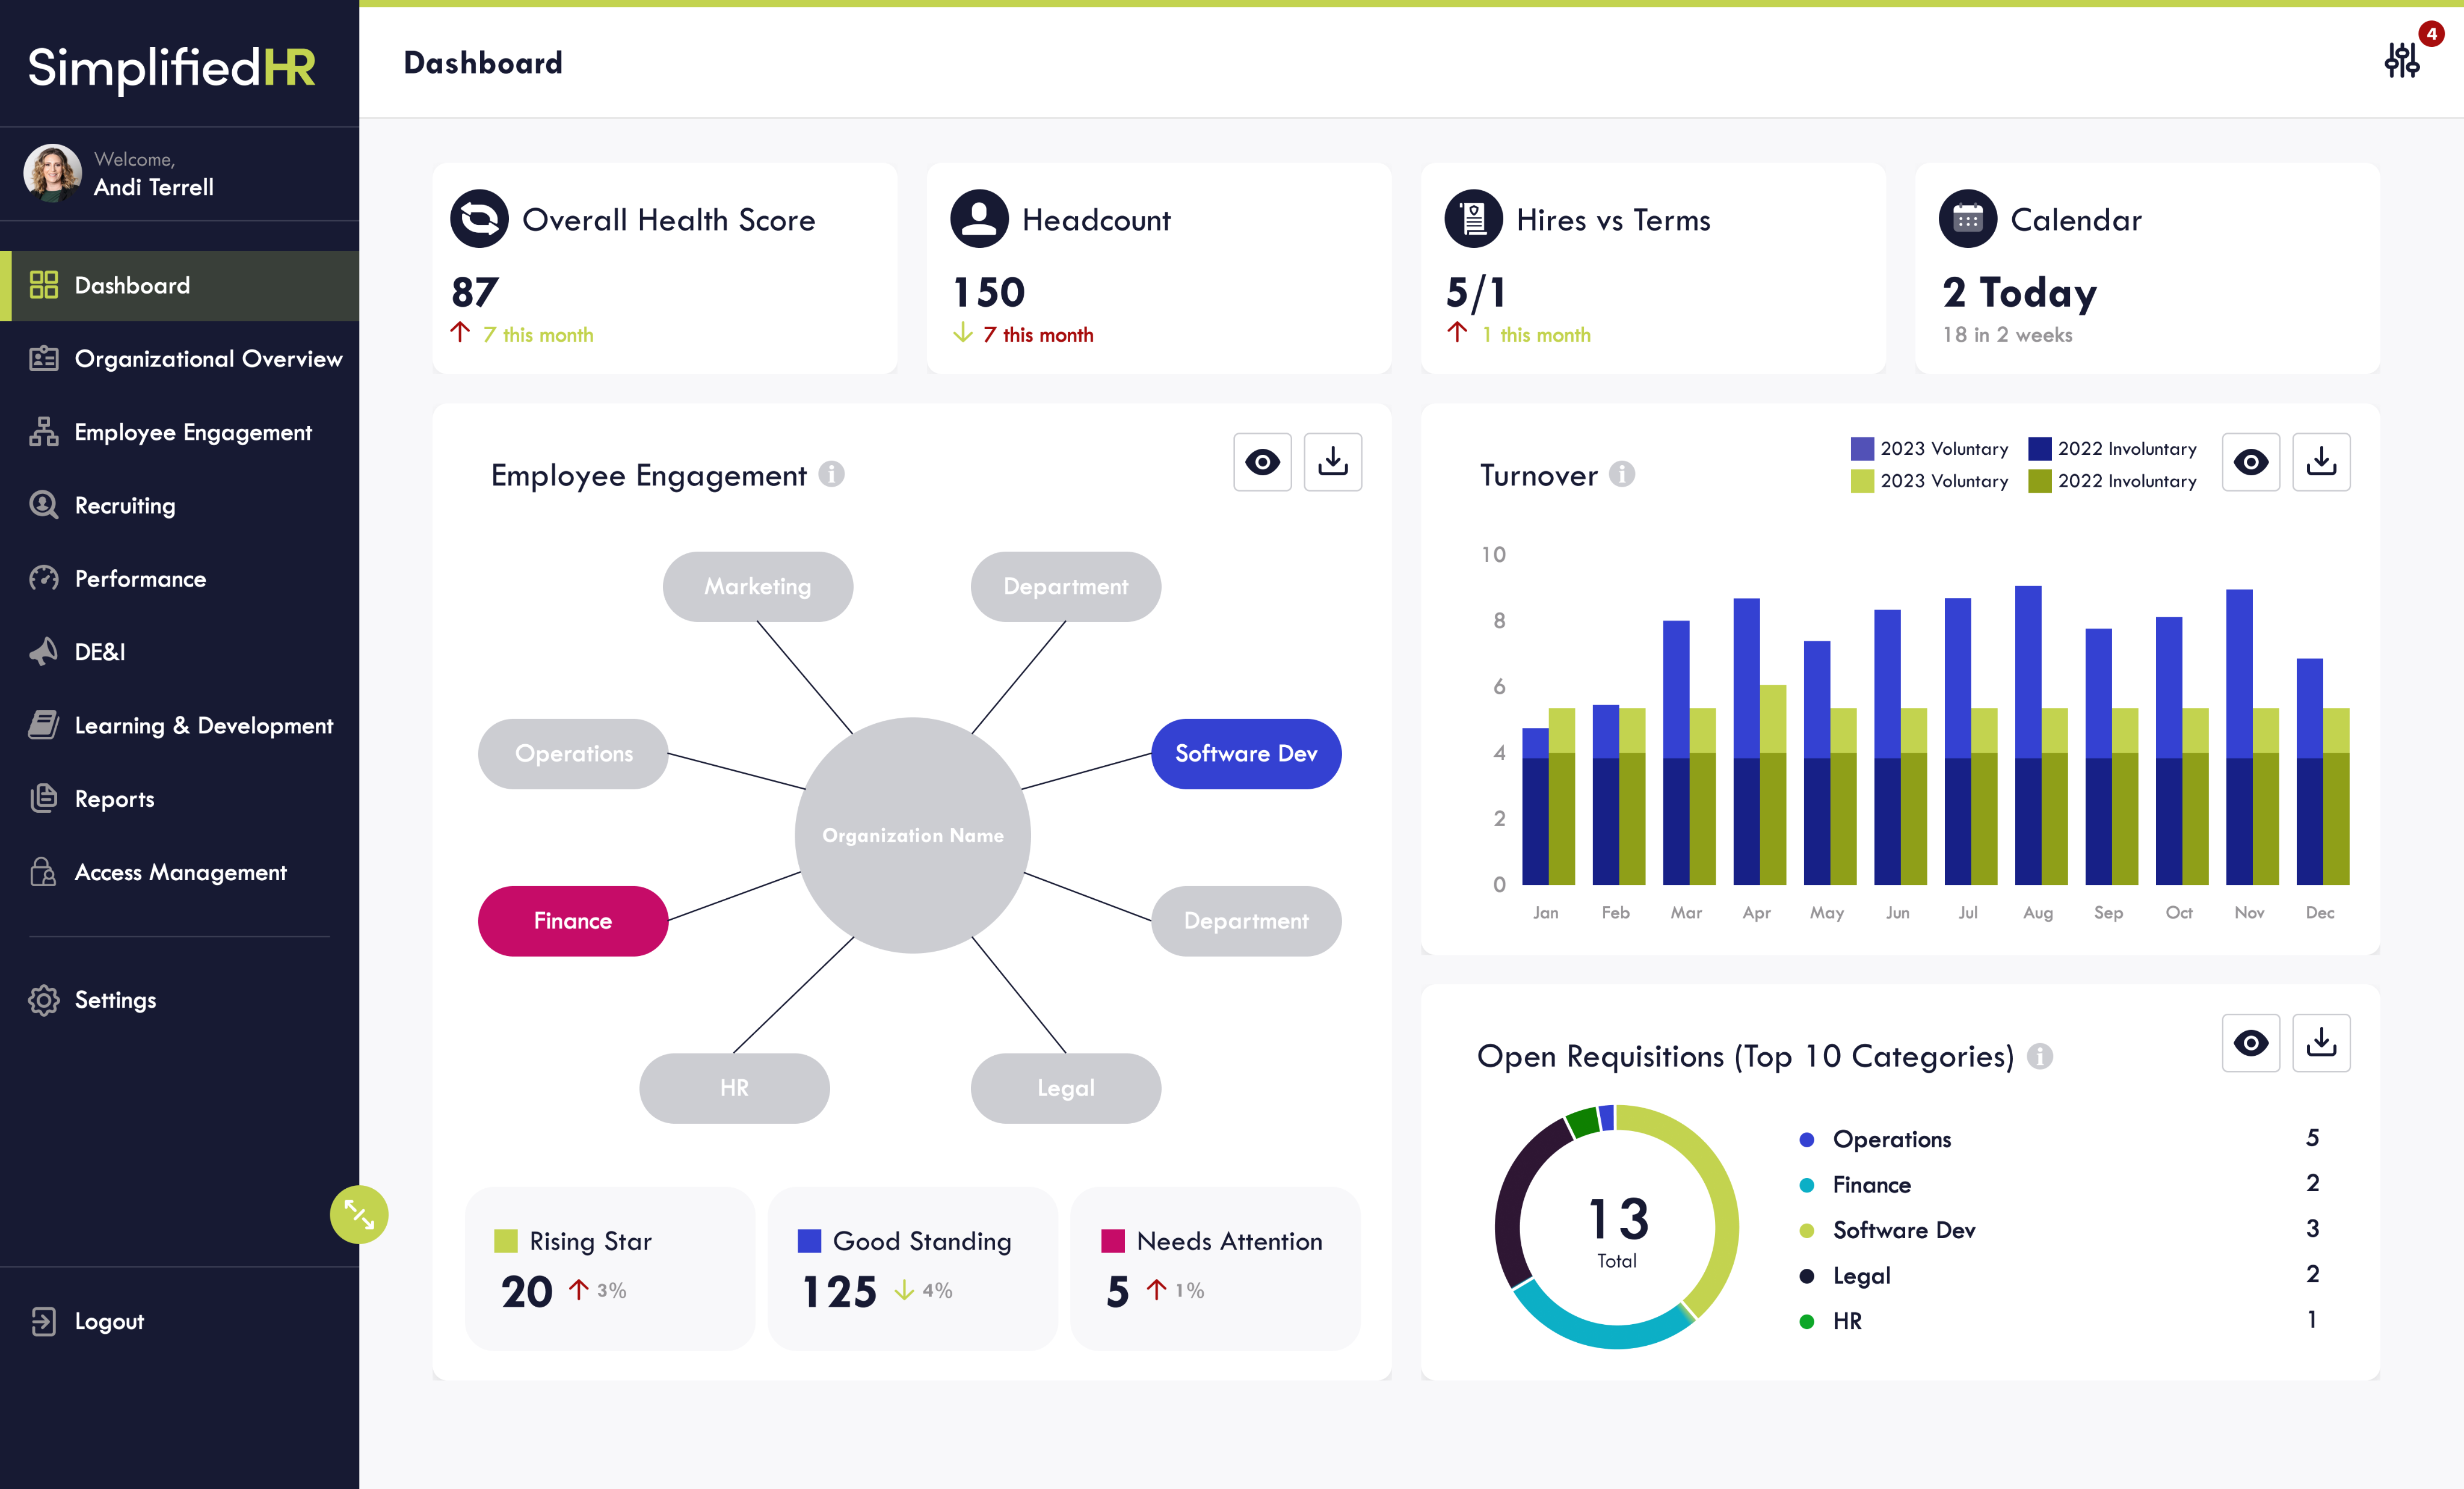Viewport: 2464px width, 1489px height.
Task: Click Andi Terrell profile avatar
Action: [52, 173]
